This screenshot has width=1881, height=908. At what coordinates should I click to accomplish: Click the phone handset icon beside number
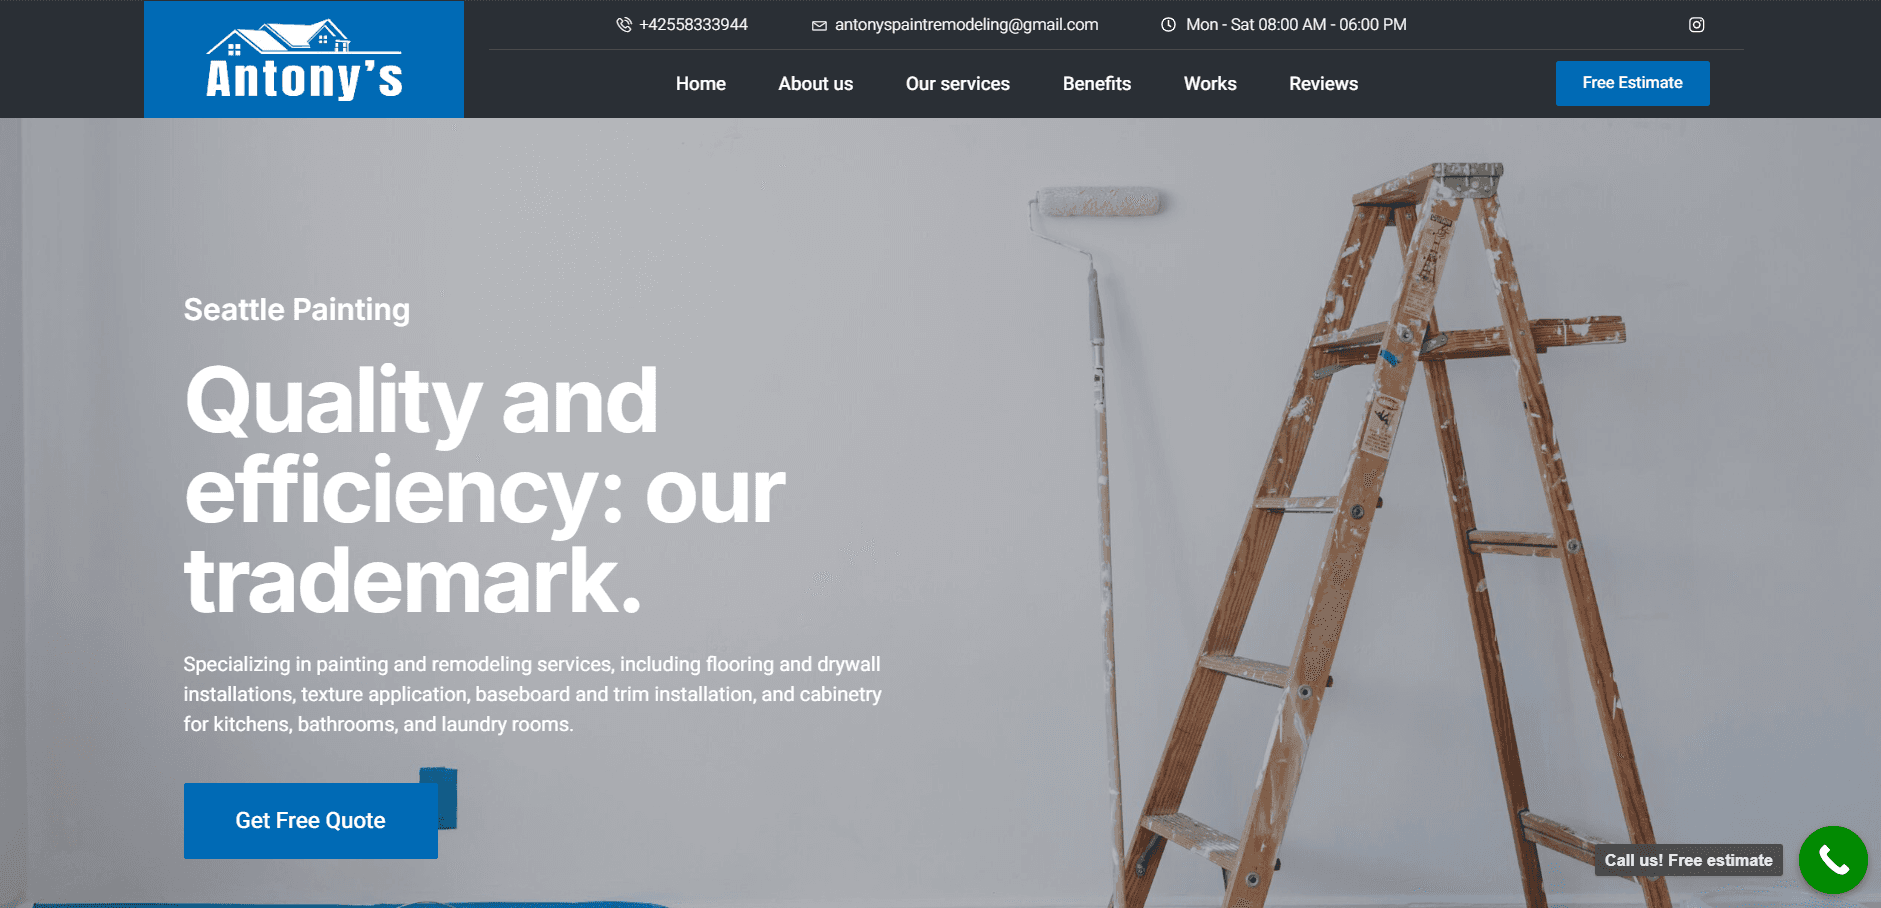(624, 25)
